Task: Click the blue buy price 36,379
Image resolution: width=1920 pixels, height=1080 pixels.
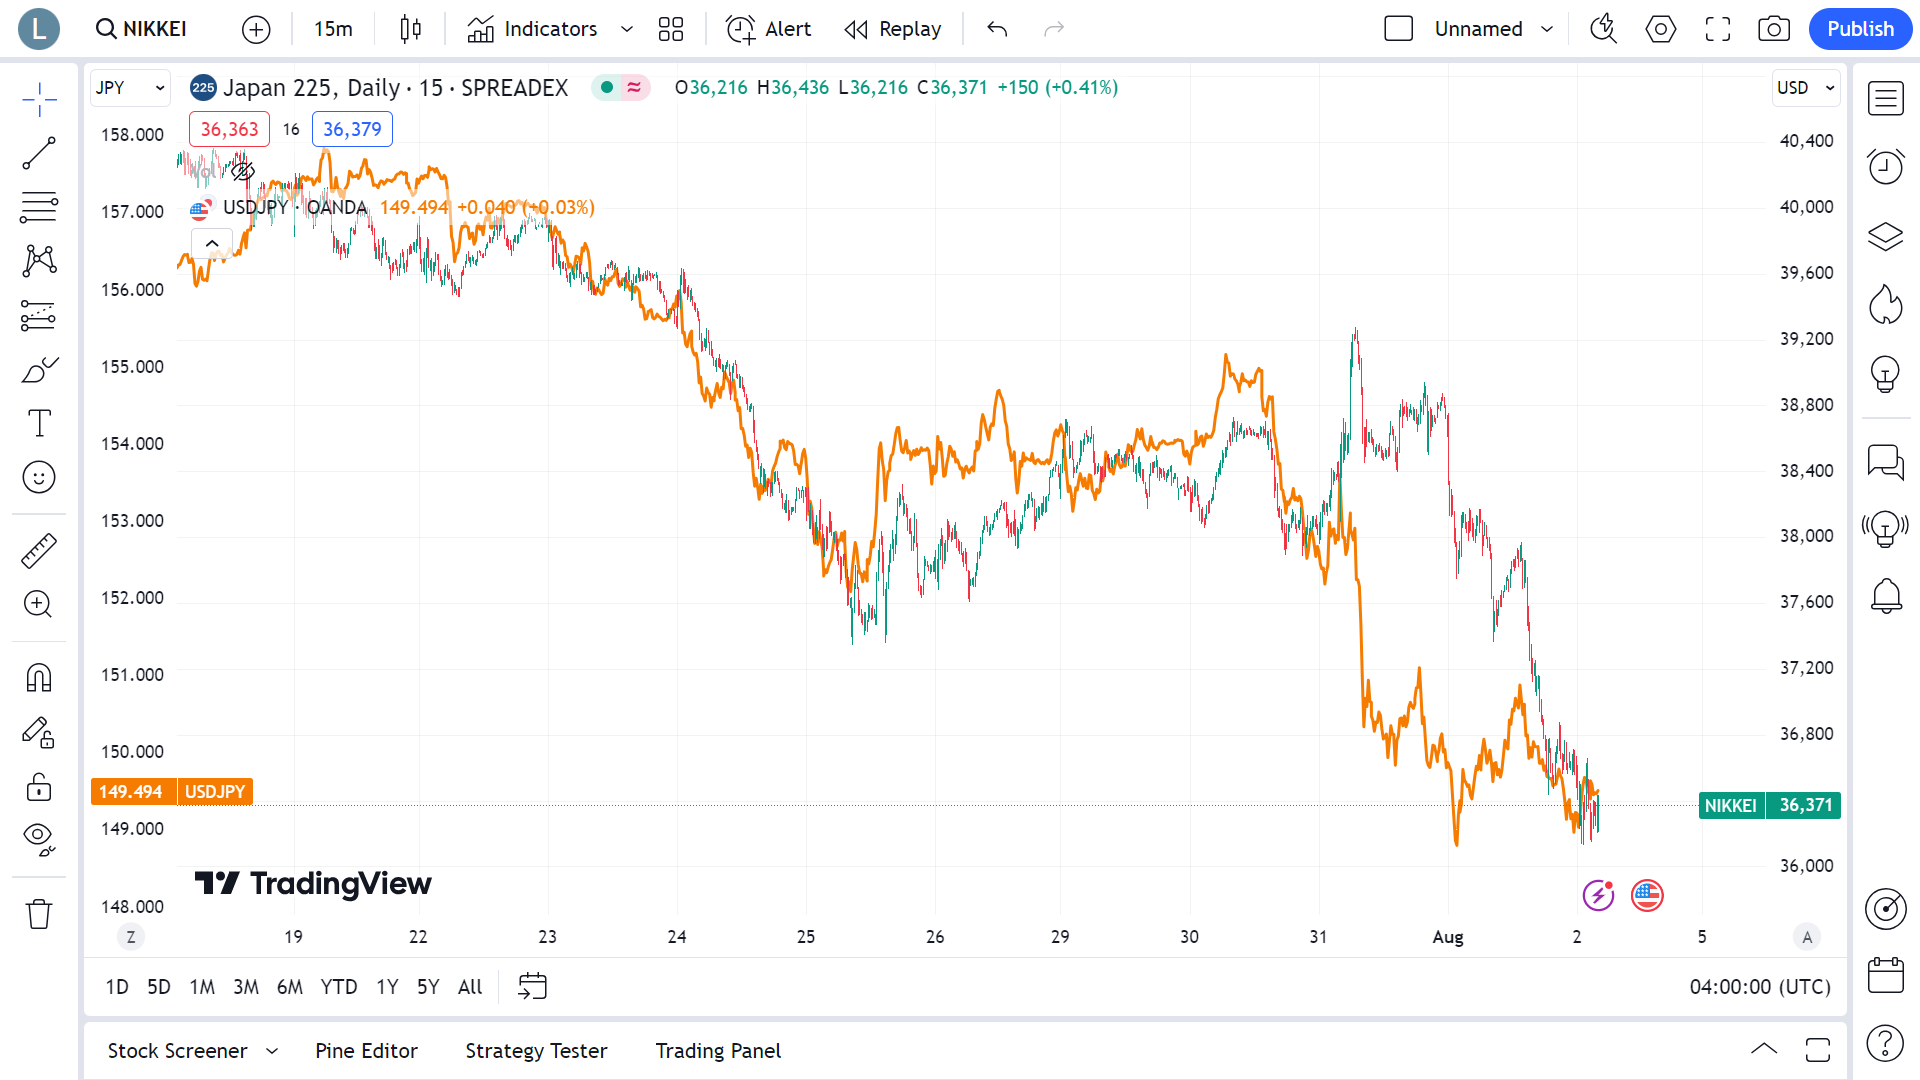Action: click(352, 129)
